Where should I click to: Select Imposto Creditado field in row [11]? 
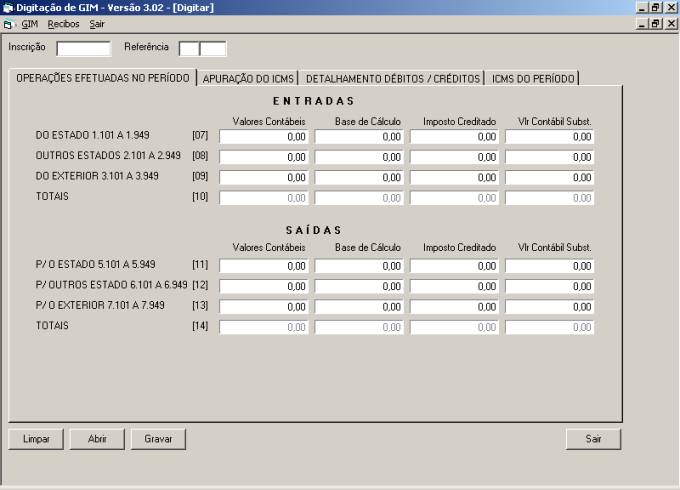pos(454,266)
